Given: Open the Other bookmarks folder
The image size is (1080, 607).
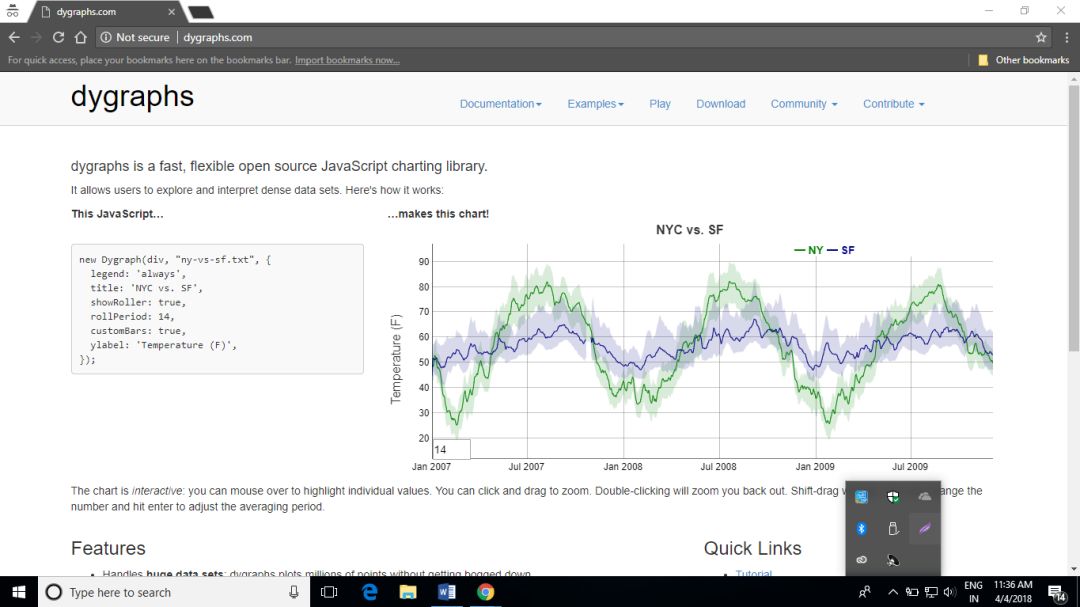Looking at the screenshot, I should click(x=1024, y=60).
